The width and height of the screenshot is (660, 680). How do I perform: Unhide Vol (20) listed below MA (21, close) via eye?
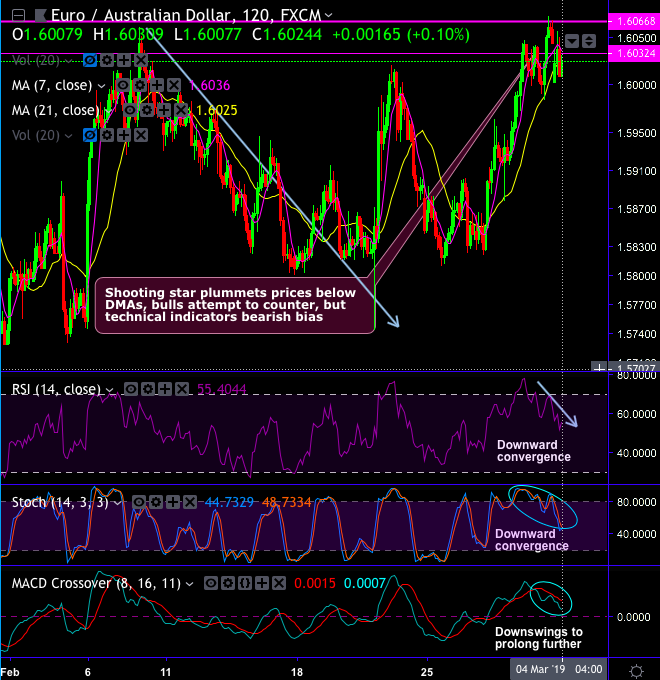click(90, 135)
